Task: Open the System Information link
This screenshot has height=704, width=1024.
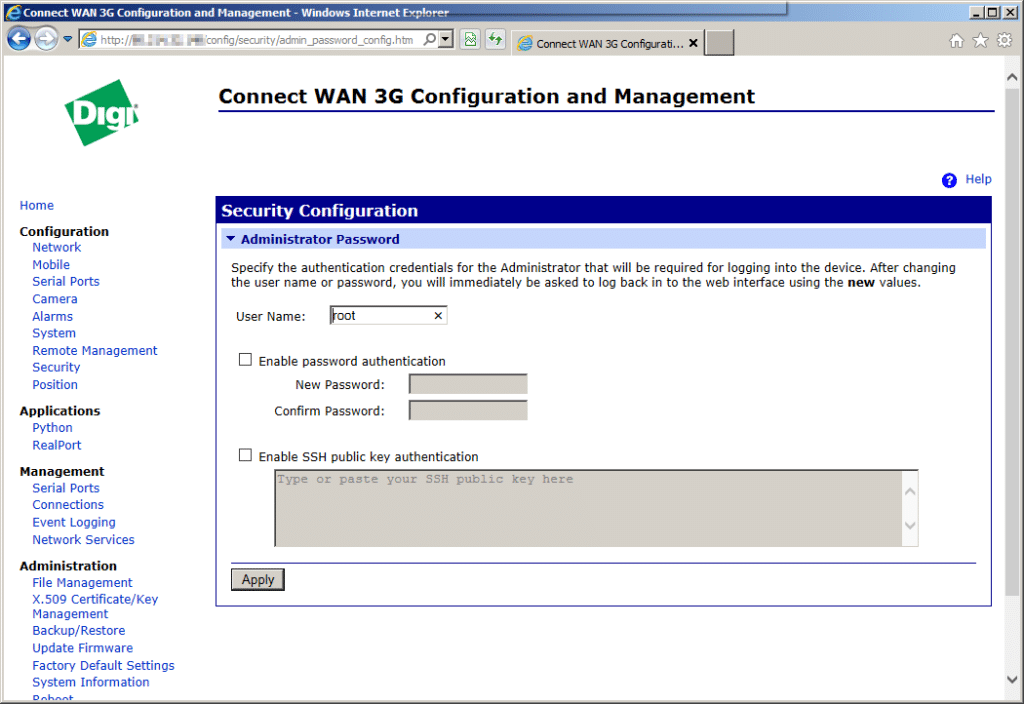Action: pyautogui.click(x=91, y=682)
